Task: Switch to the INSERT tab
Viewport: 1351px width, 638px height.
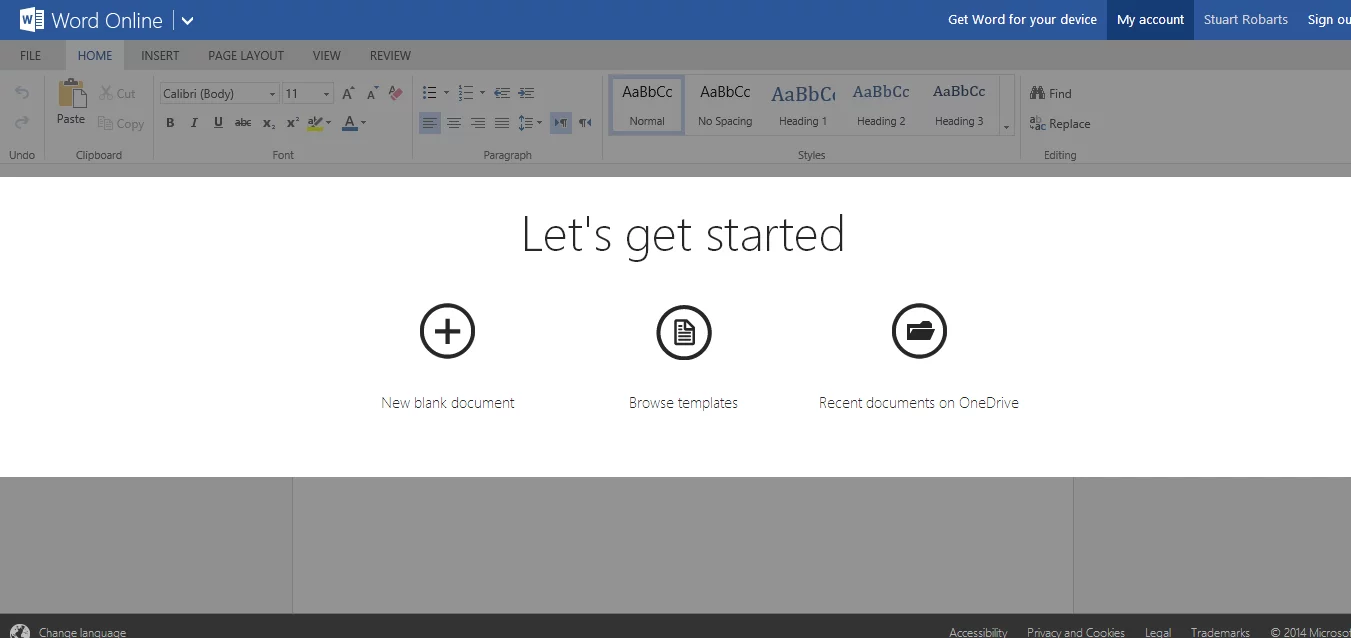Action: pyautogui.click(x=160, y=55)
